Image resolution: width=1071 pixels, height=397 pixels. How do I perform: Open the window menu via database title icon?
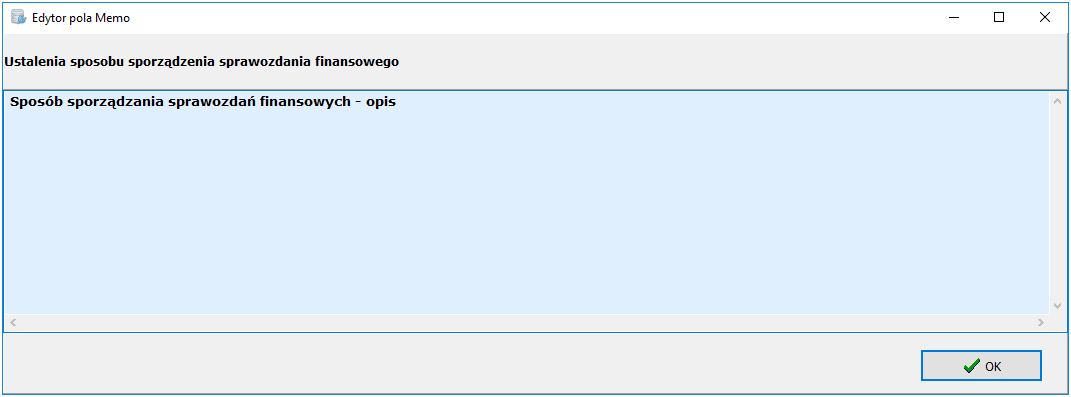coord(18,17)
